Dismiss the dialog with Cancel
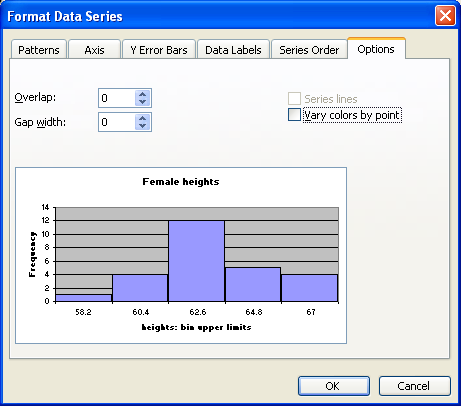The height and width of the screenshot is (406, 461). (414, 386)
